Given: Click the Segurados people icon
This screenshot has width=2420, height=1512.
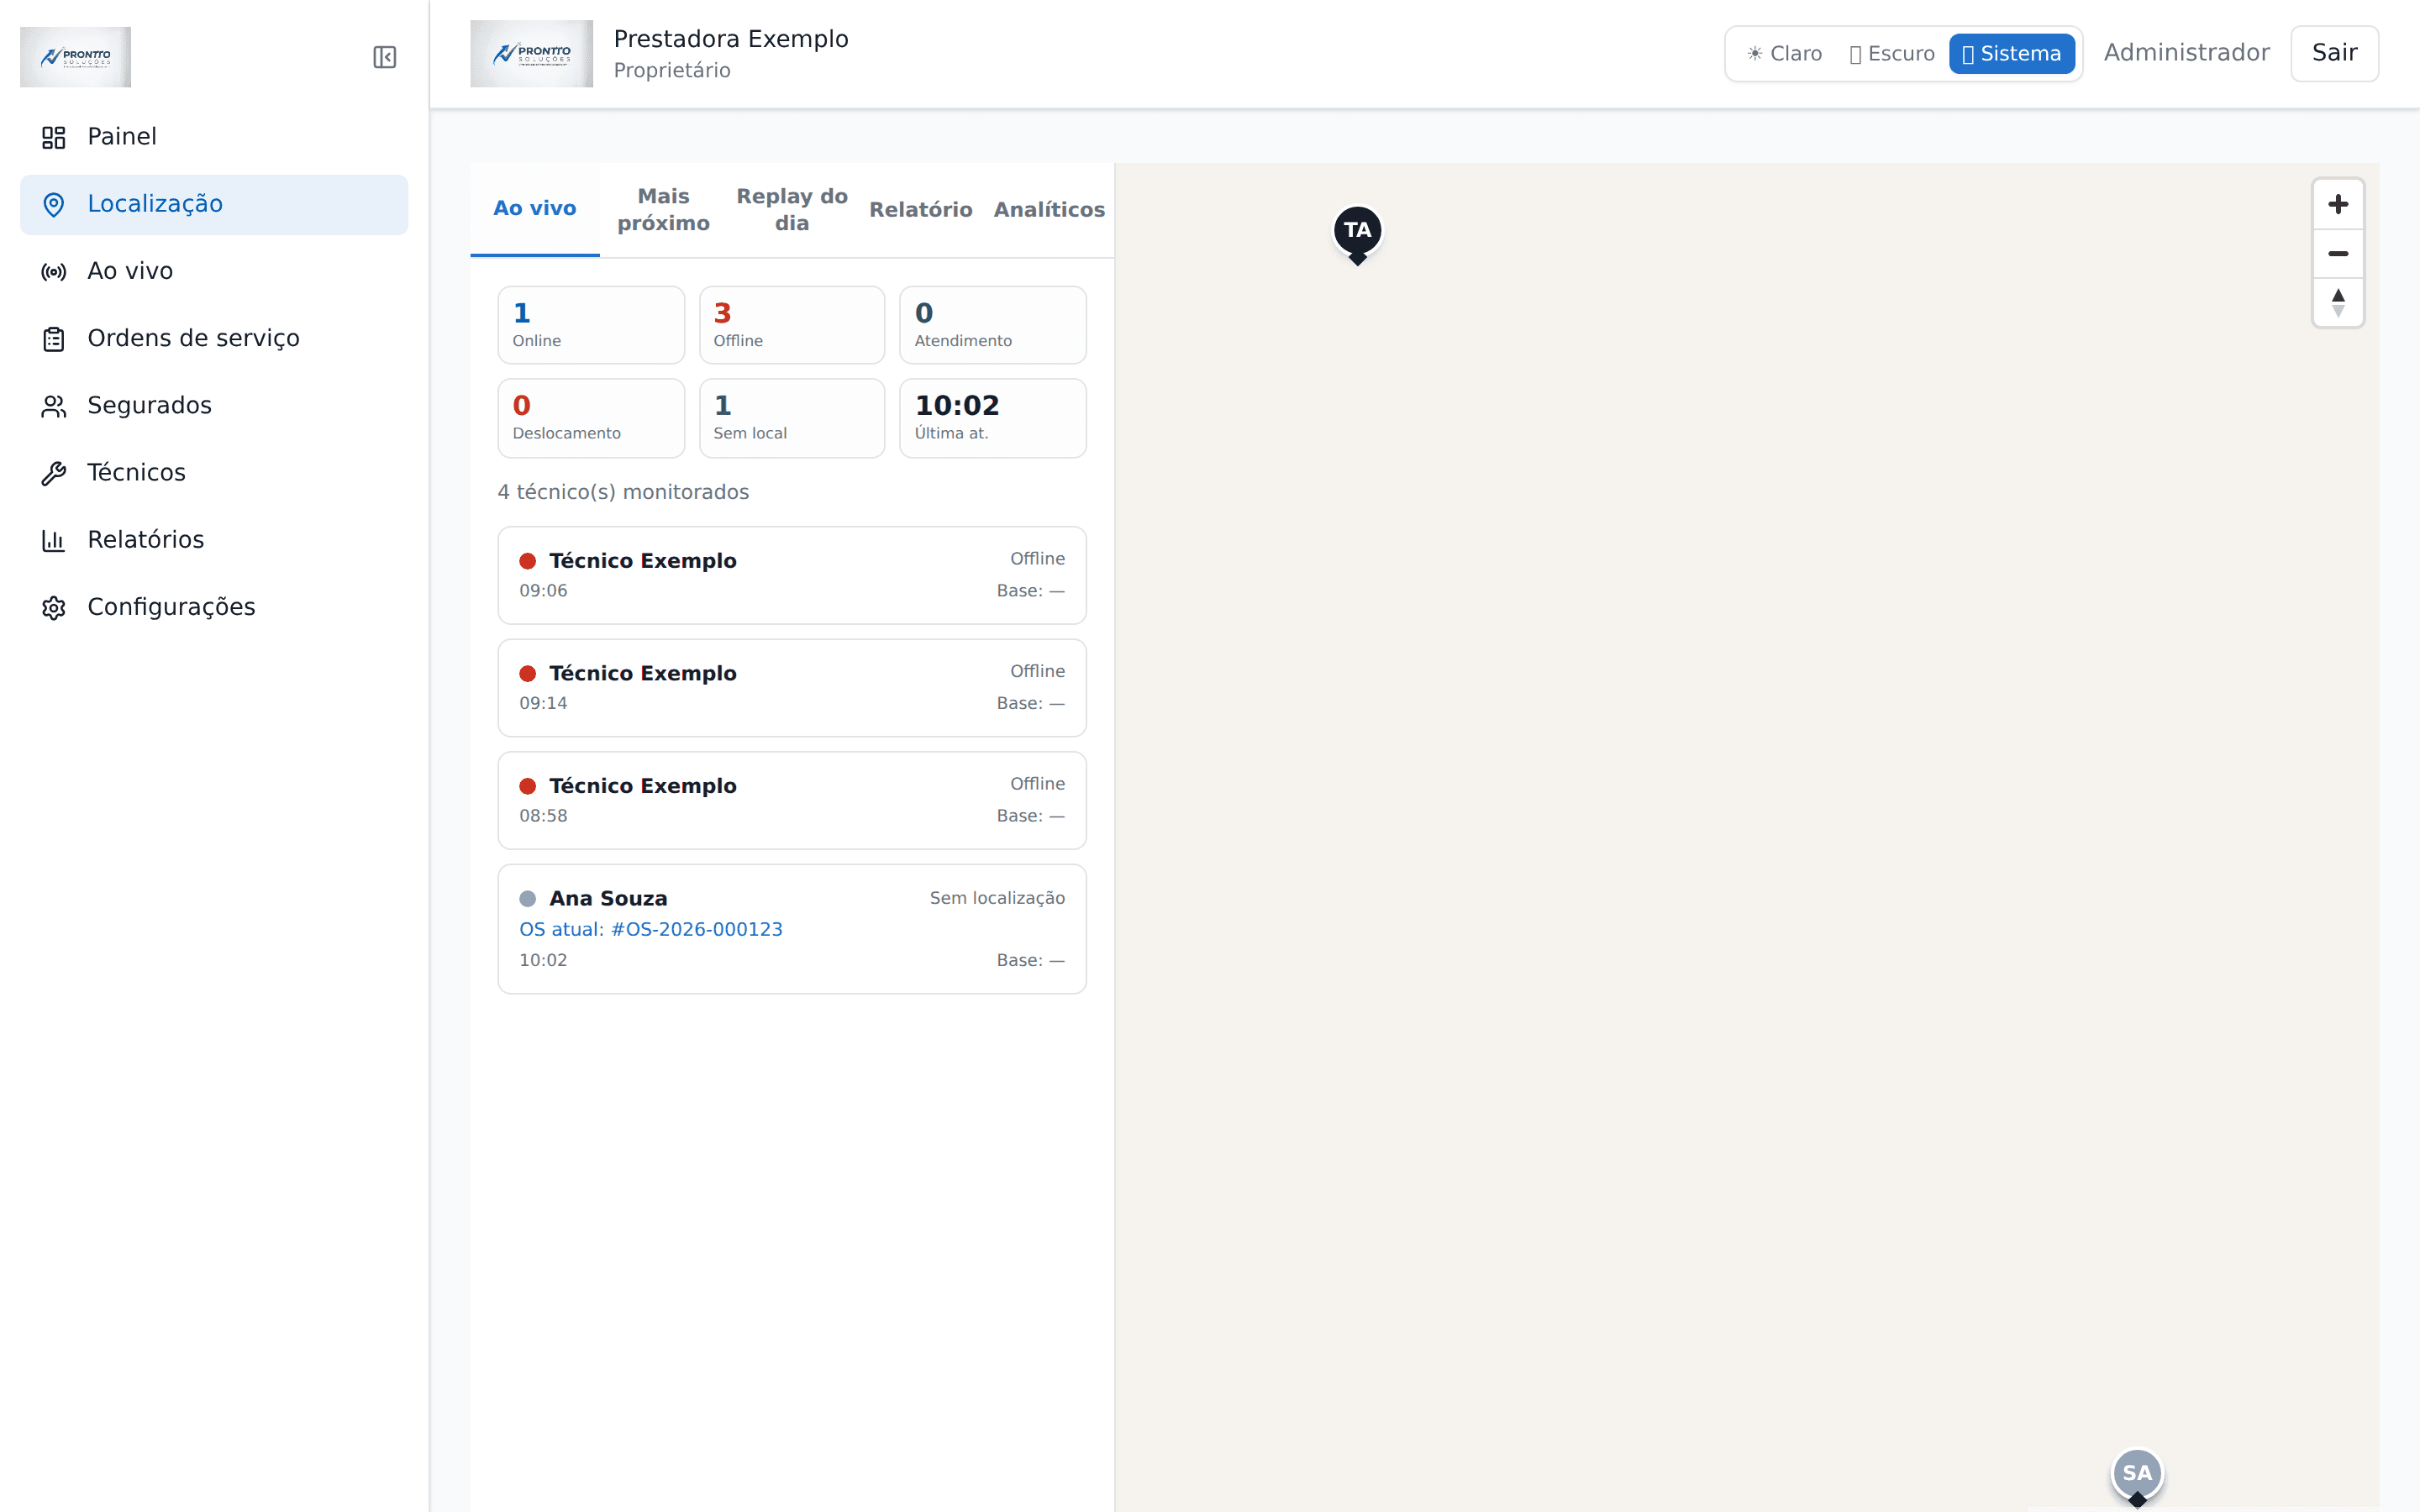Looking at the screenshot, I should (54, 406).
